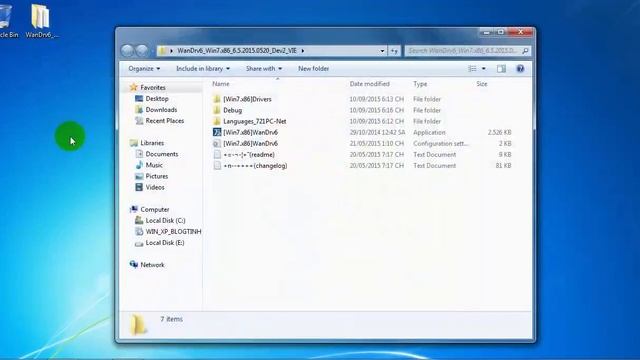Click the search magnifier icon

point(525,51)
